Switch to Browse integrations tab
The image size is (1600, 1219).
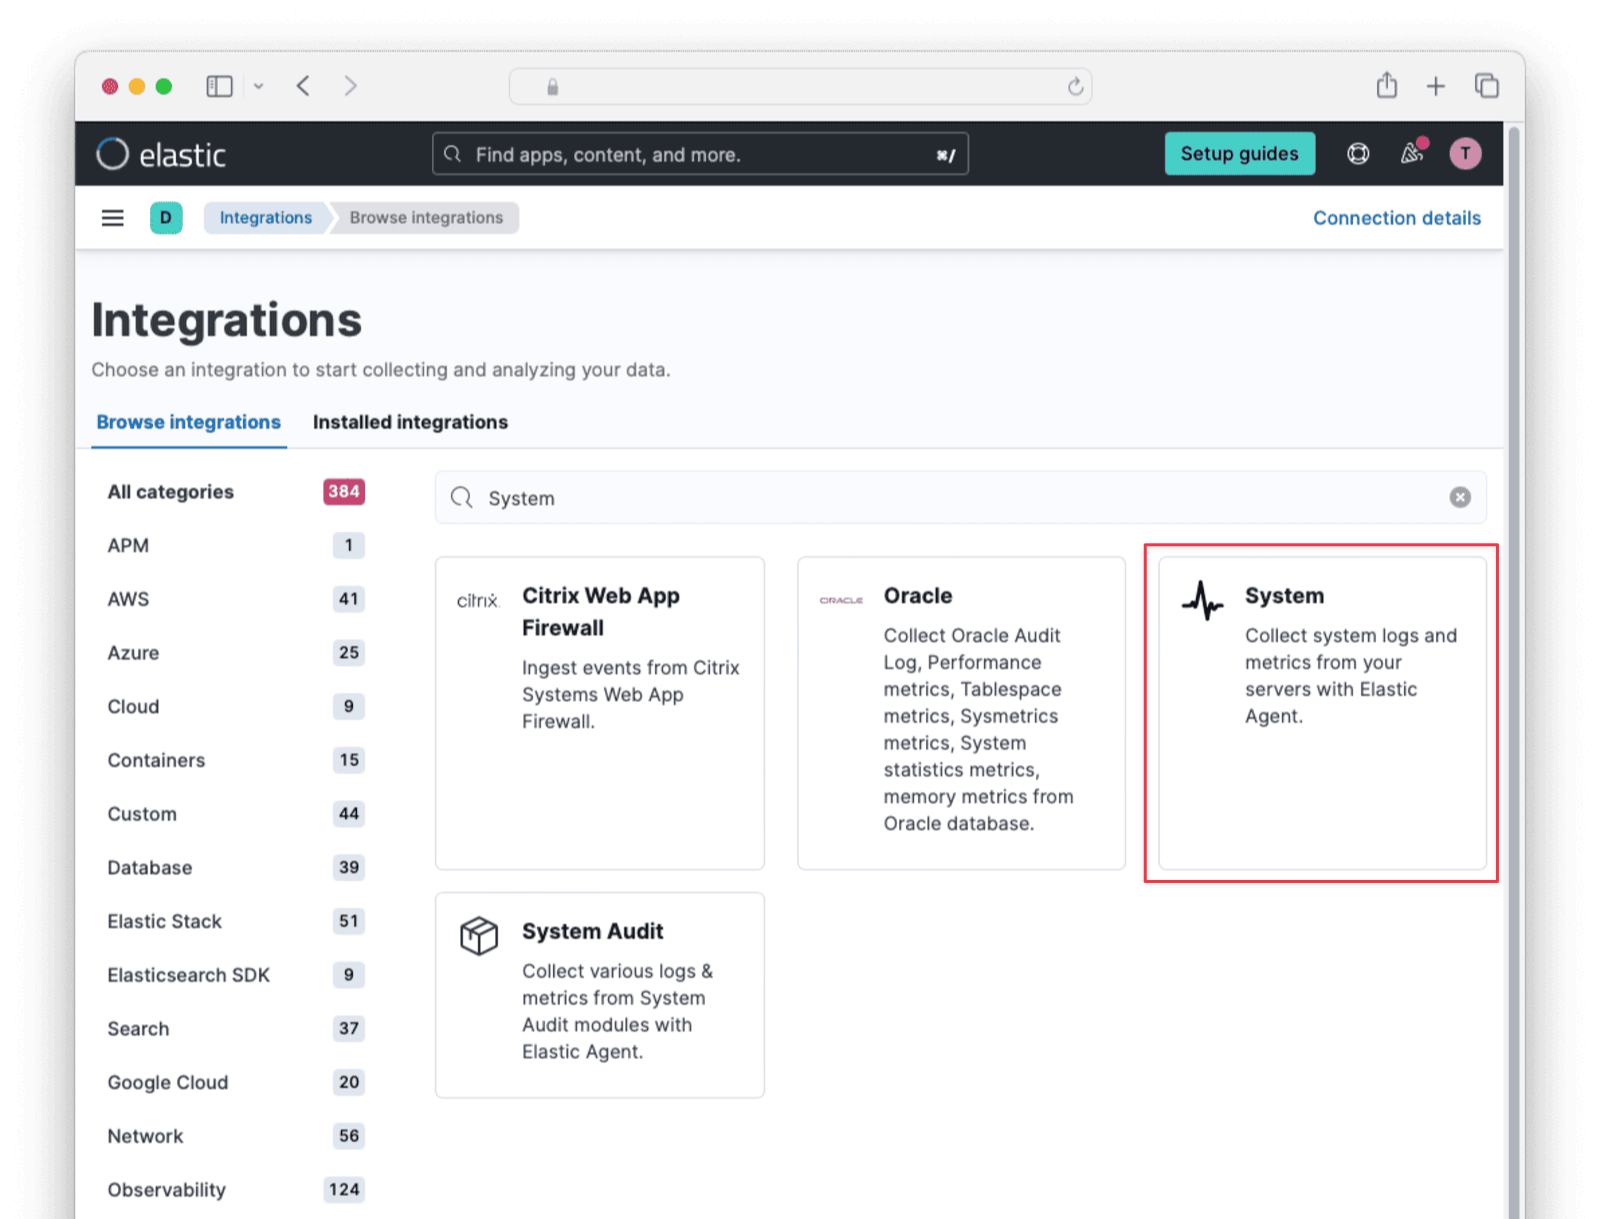pyautogui.click(x=188, y=422)
